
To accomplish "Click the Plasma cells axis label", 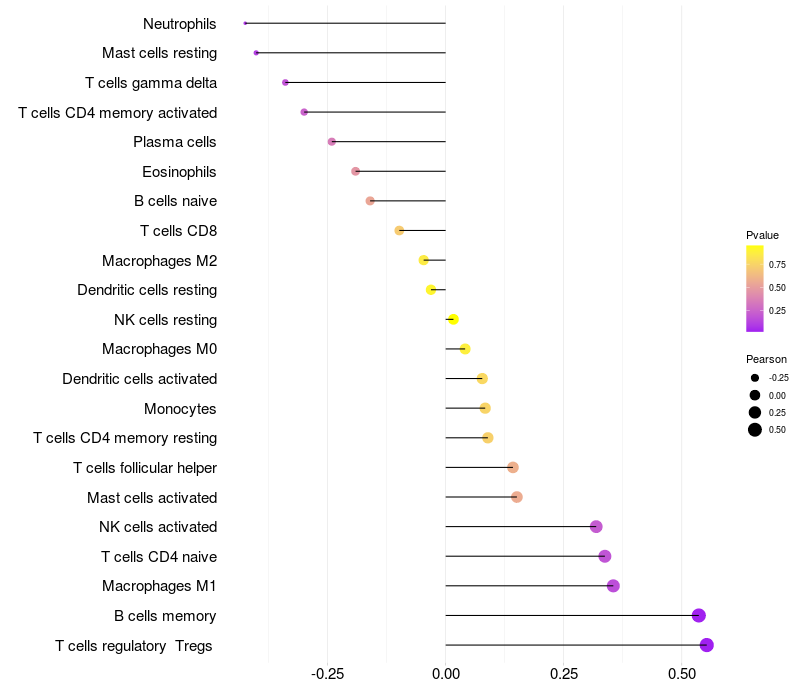I will [x=175, y=142].
